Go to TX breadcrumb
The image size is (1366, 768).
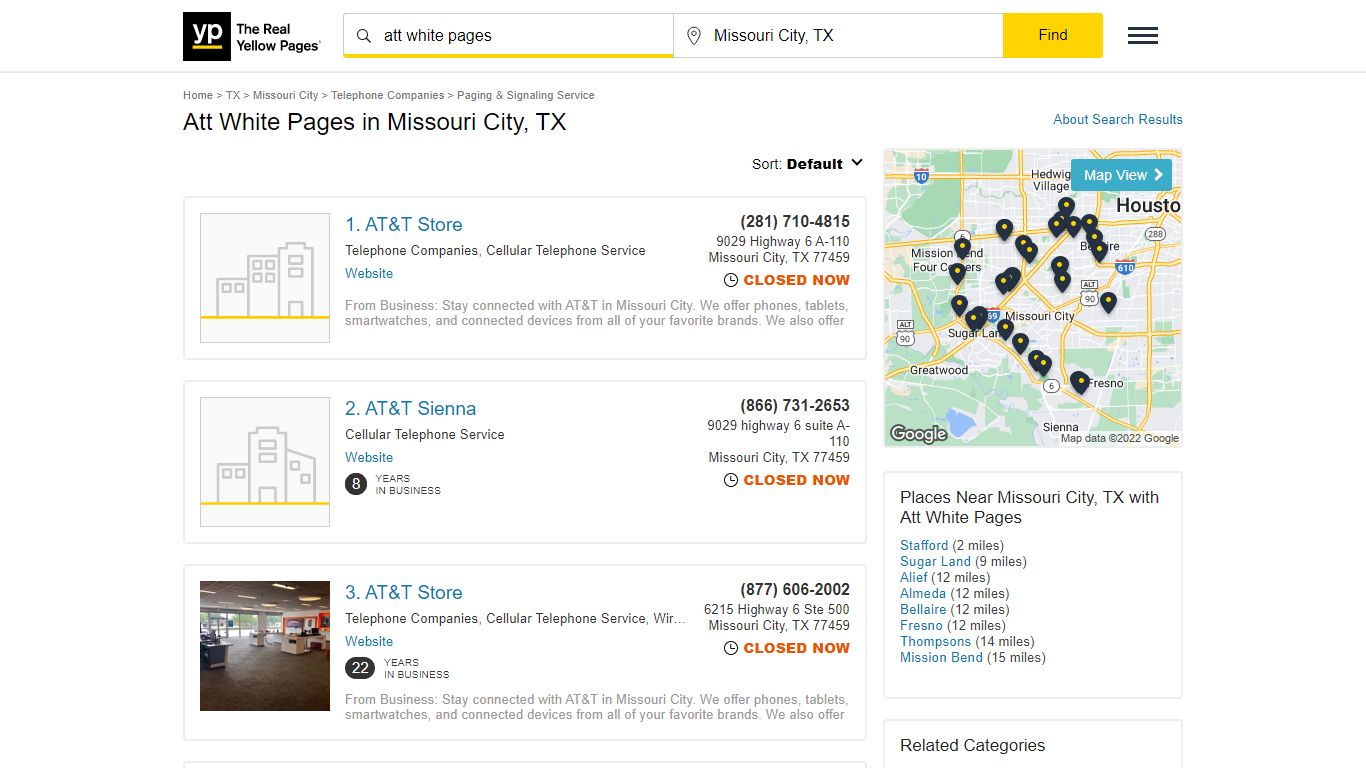click(x=233, y=95)
